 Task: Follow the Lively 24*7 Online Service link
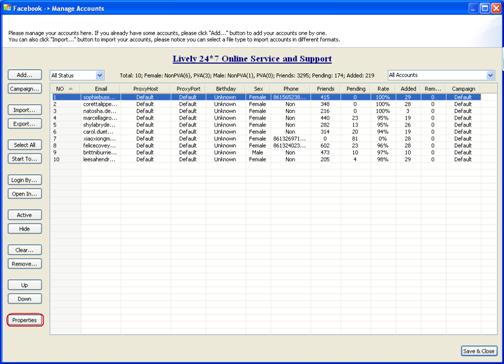[x=252, y=59]
